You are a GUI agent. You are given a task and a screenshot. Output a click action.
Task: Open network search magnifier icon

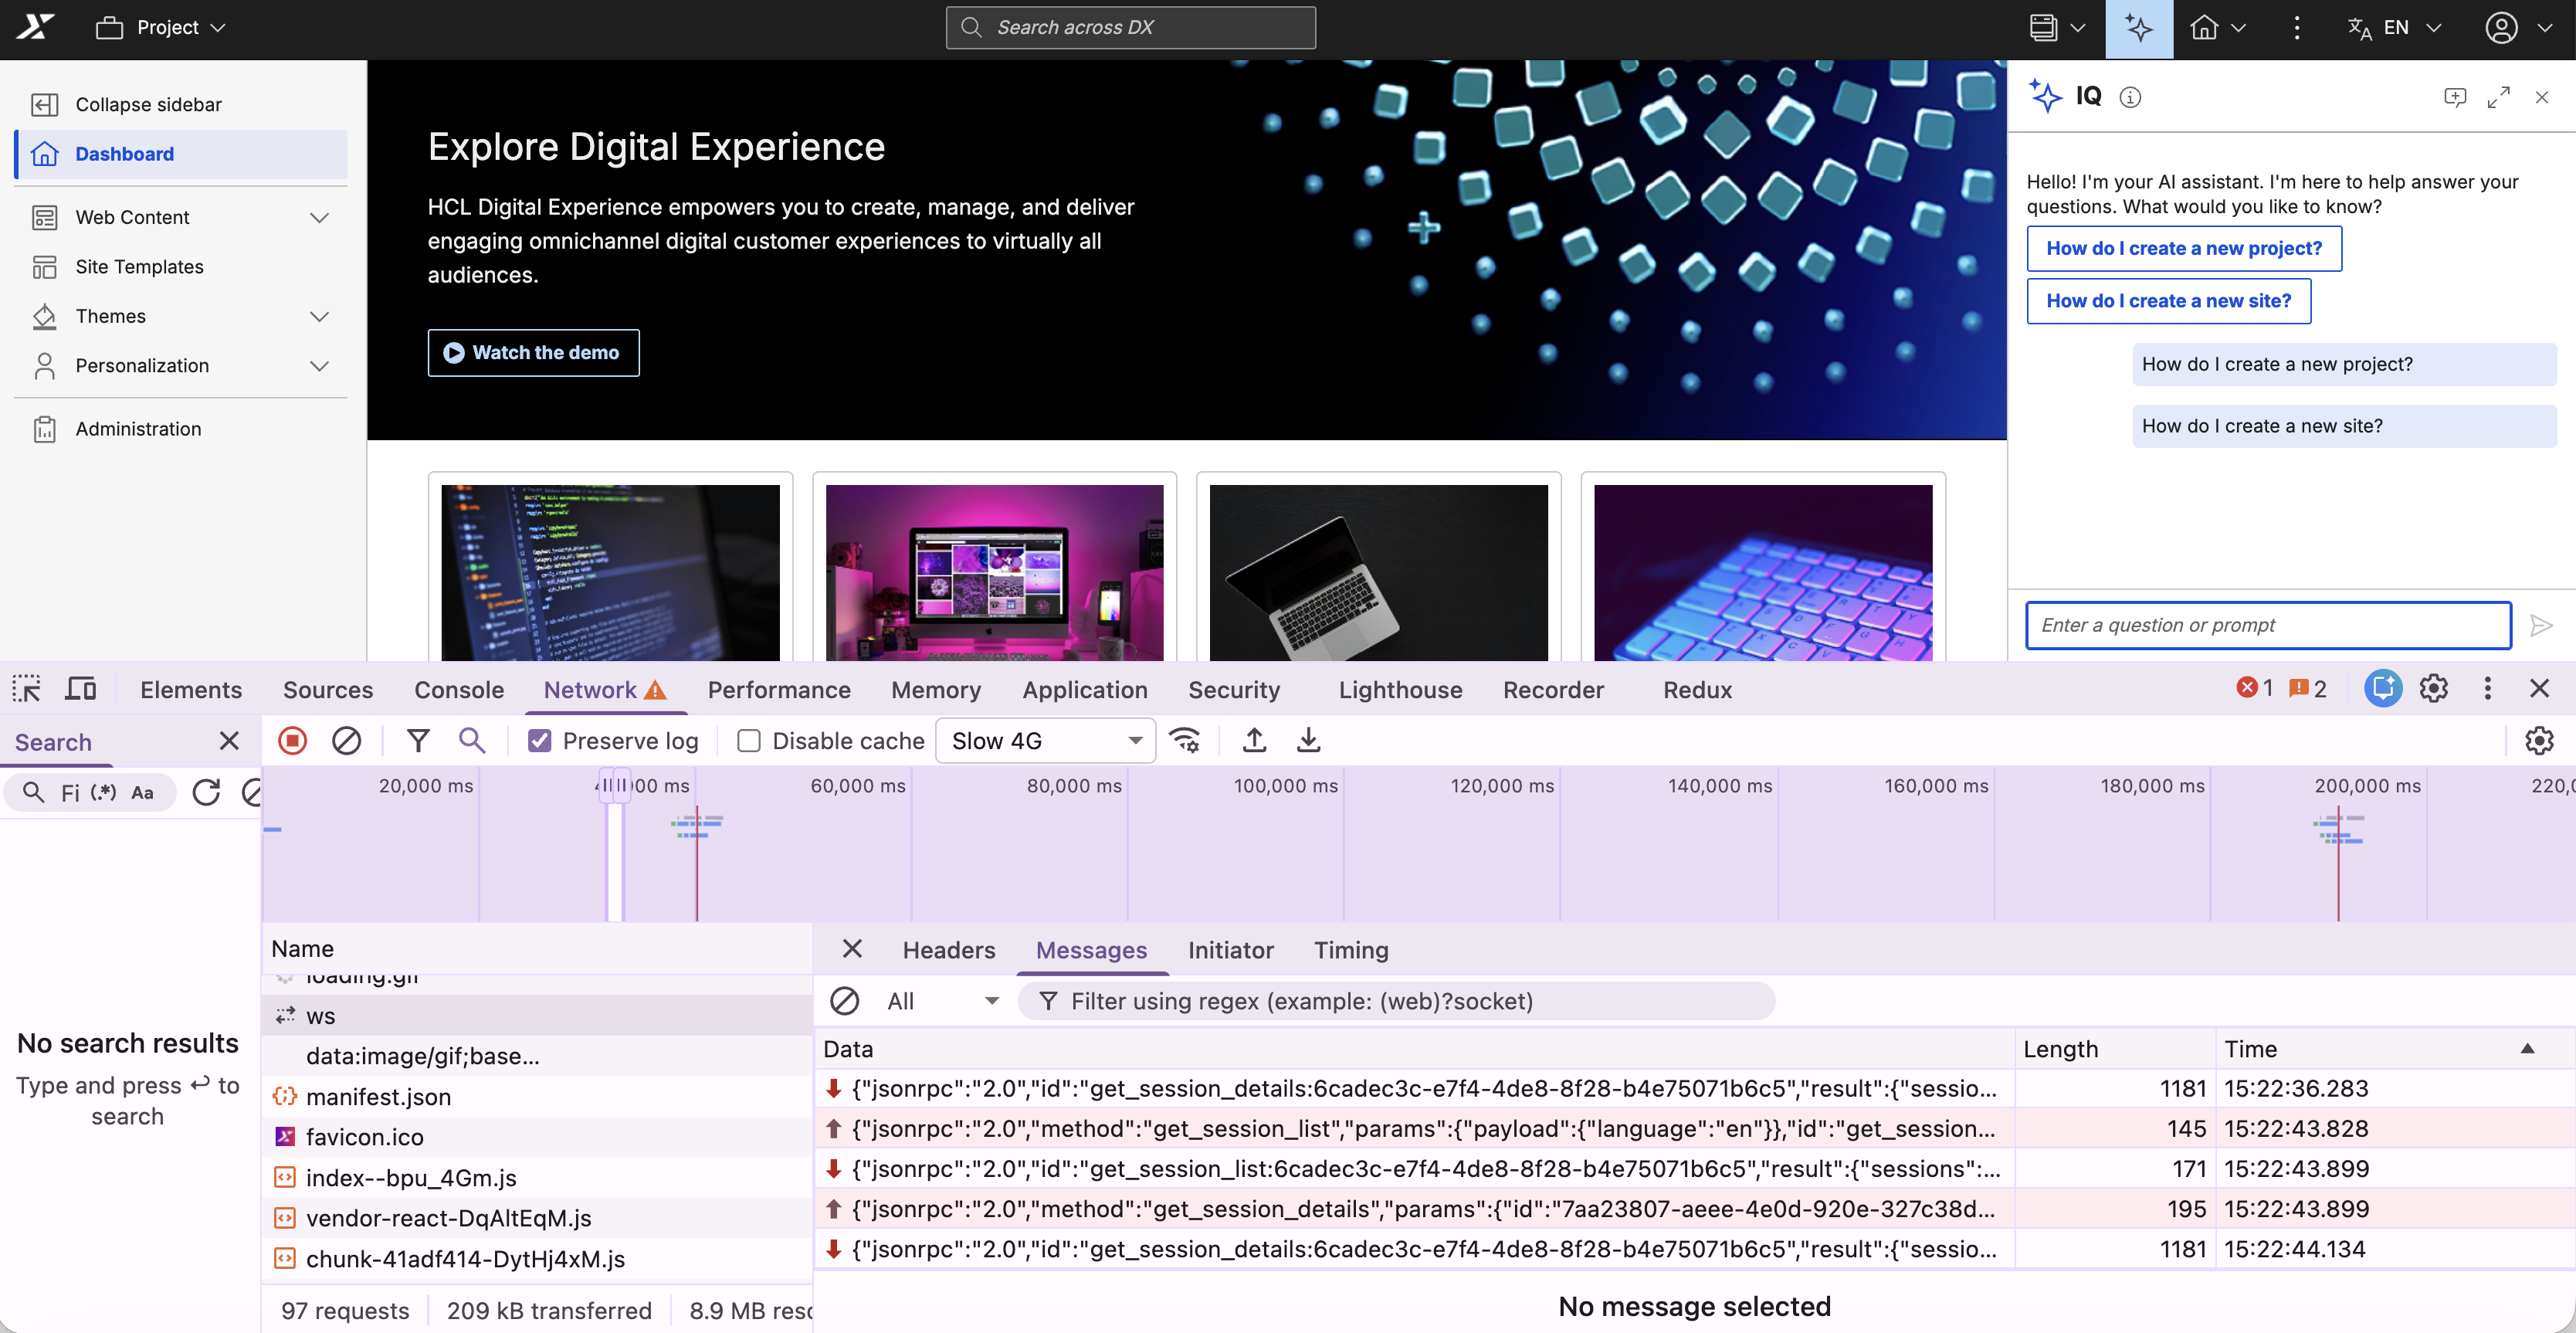coord(472,740)
